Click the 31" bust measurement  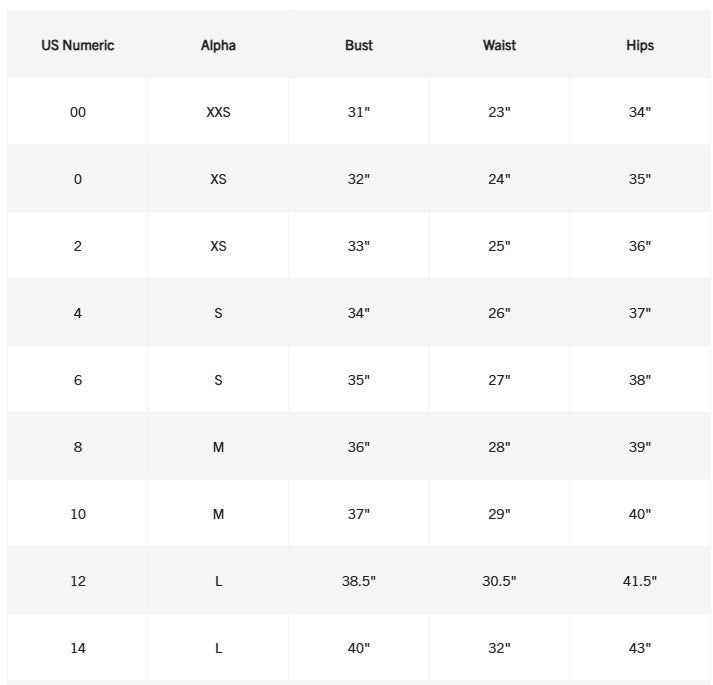(359, 112)
